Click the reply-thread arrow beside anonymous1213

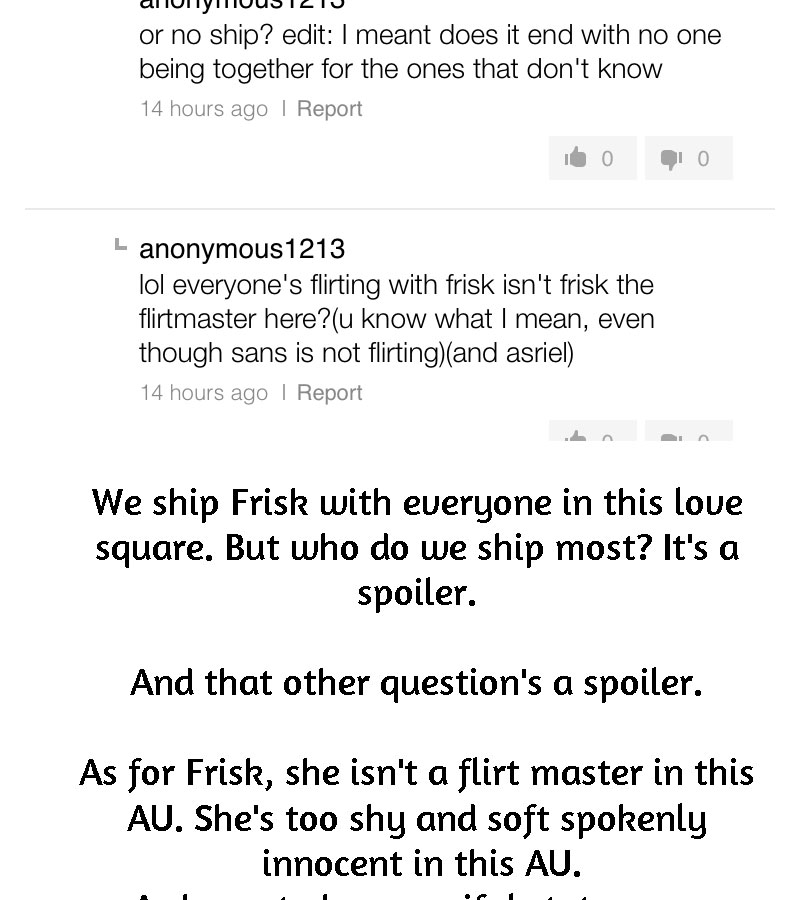(120, 245)
